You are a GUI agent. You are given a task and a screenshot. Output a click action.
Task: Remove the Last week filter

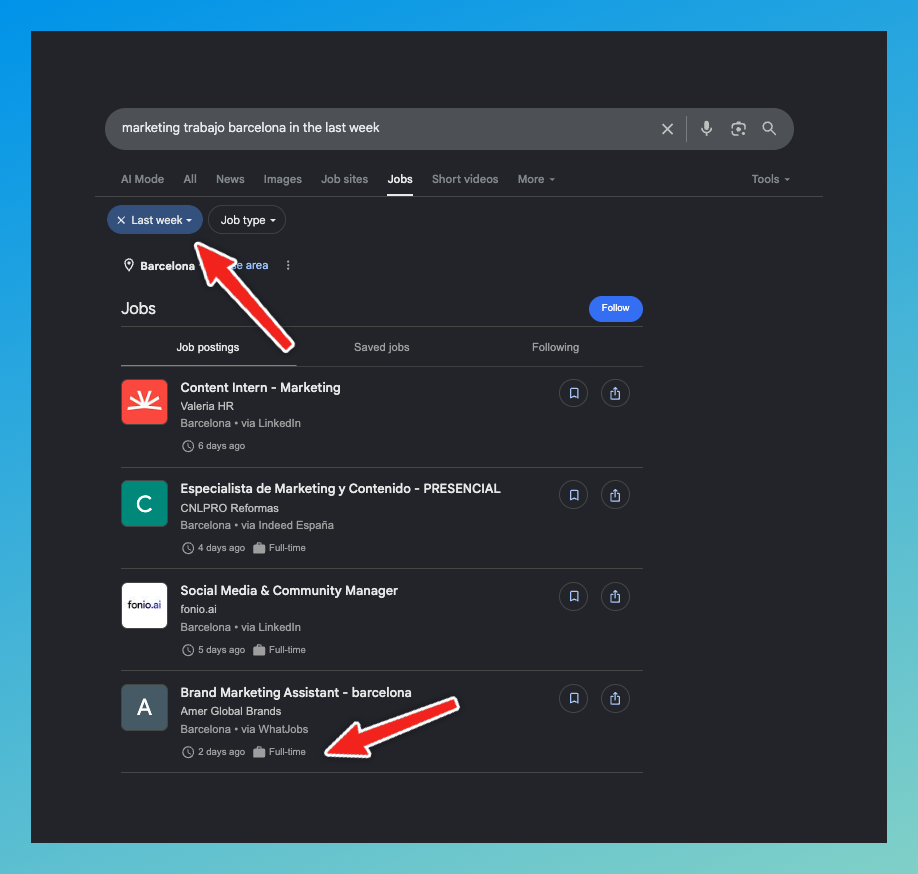click(121, 220)
